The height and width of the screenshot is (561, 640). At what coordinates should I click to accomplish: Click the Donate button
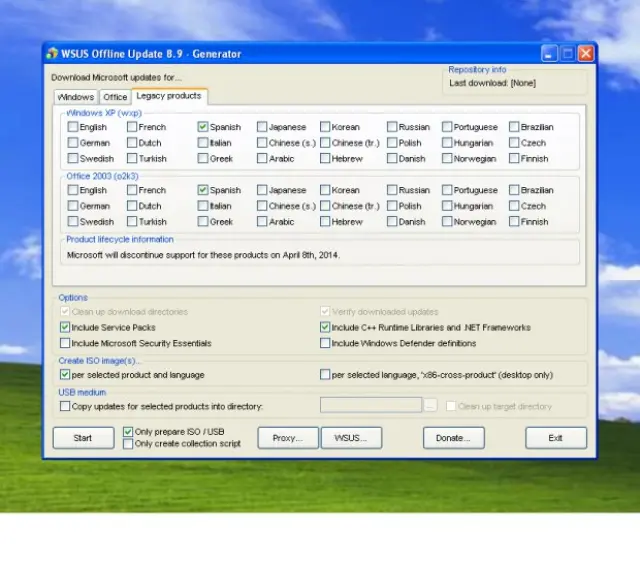tap(453, 438)
